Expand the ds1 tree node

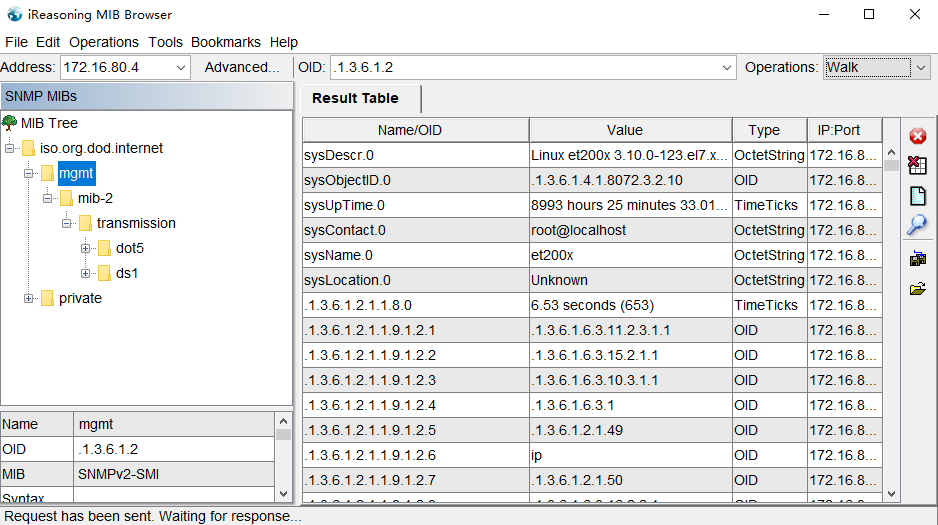pos(86,273)
